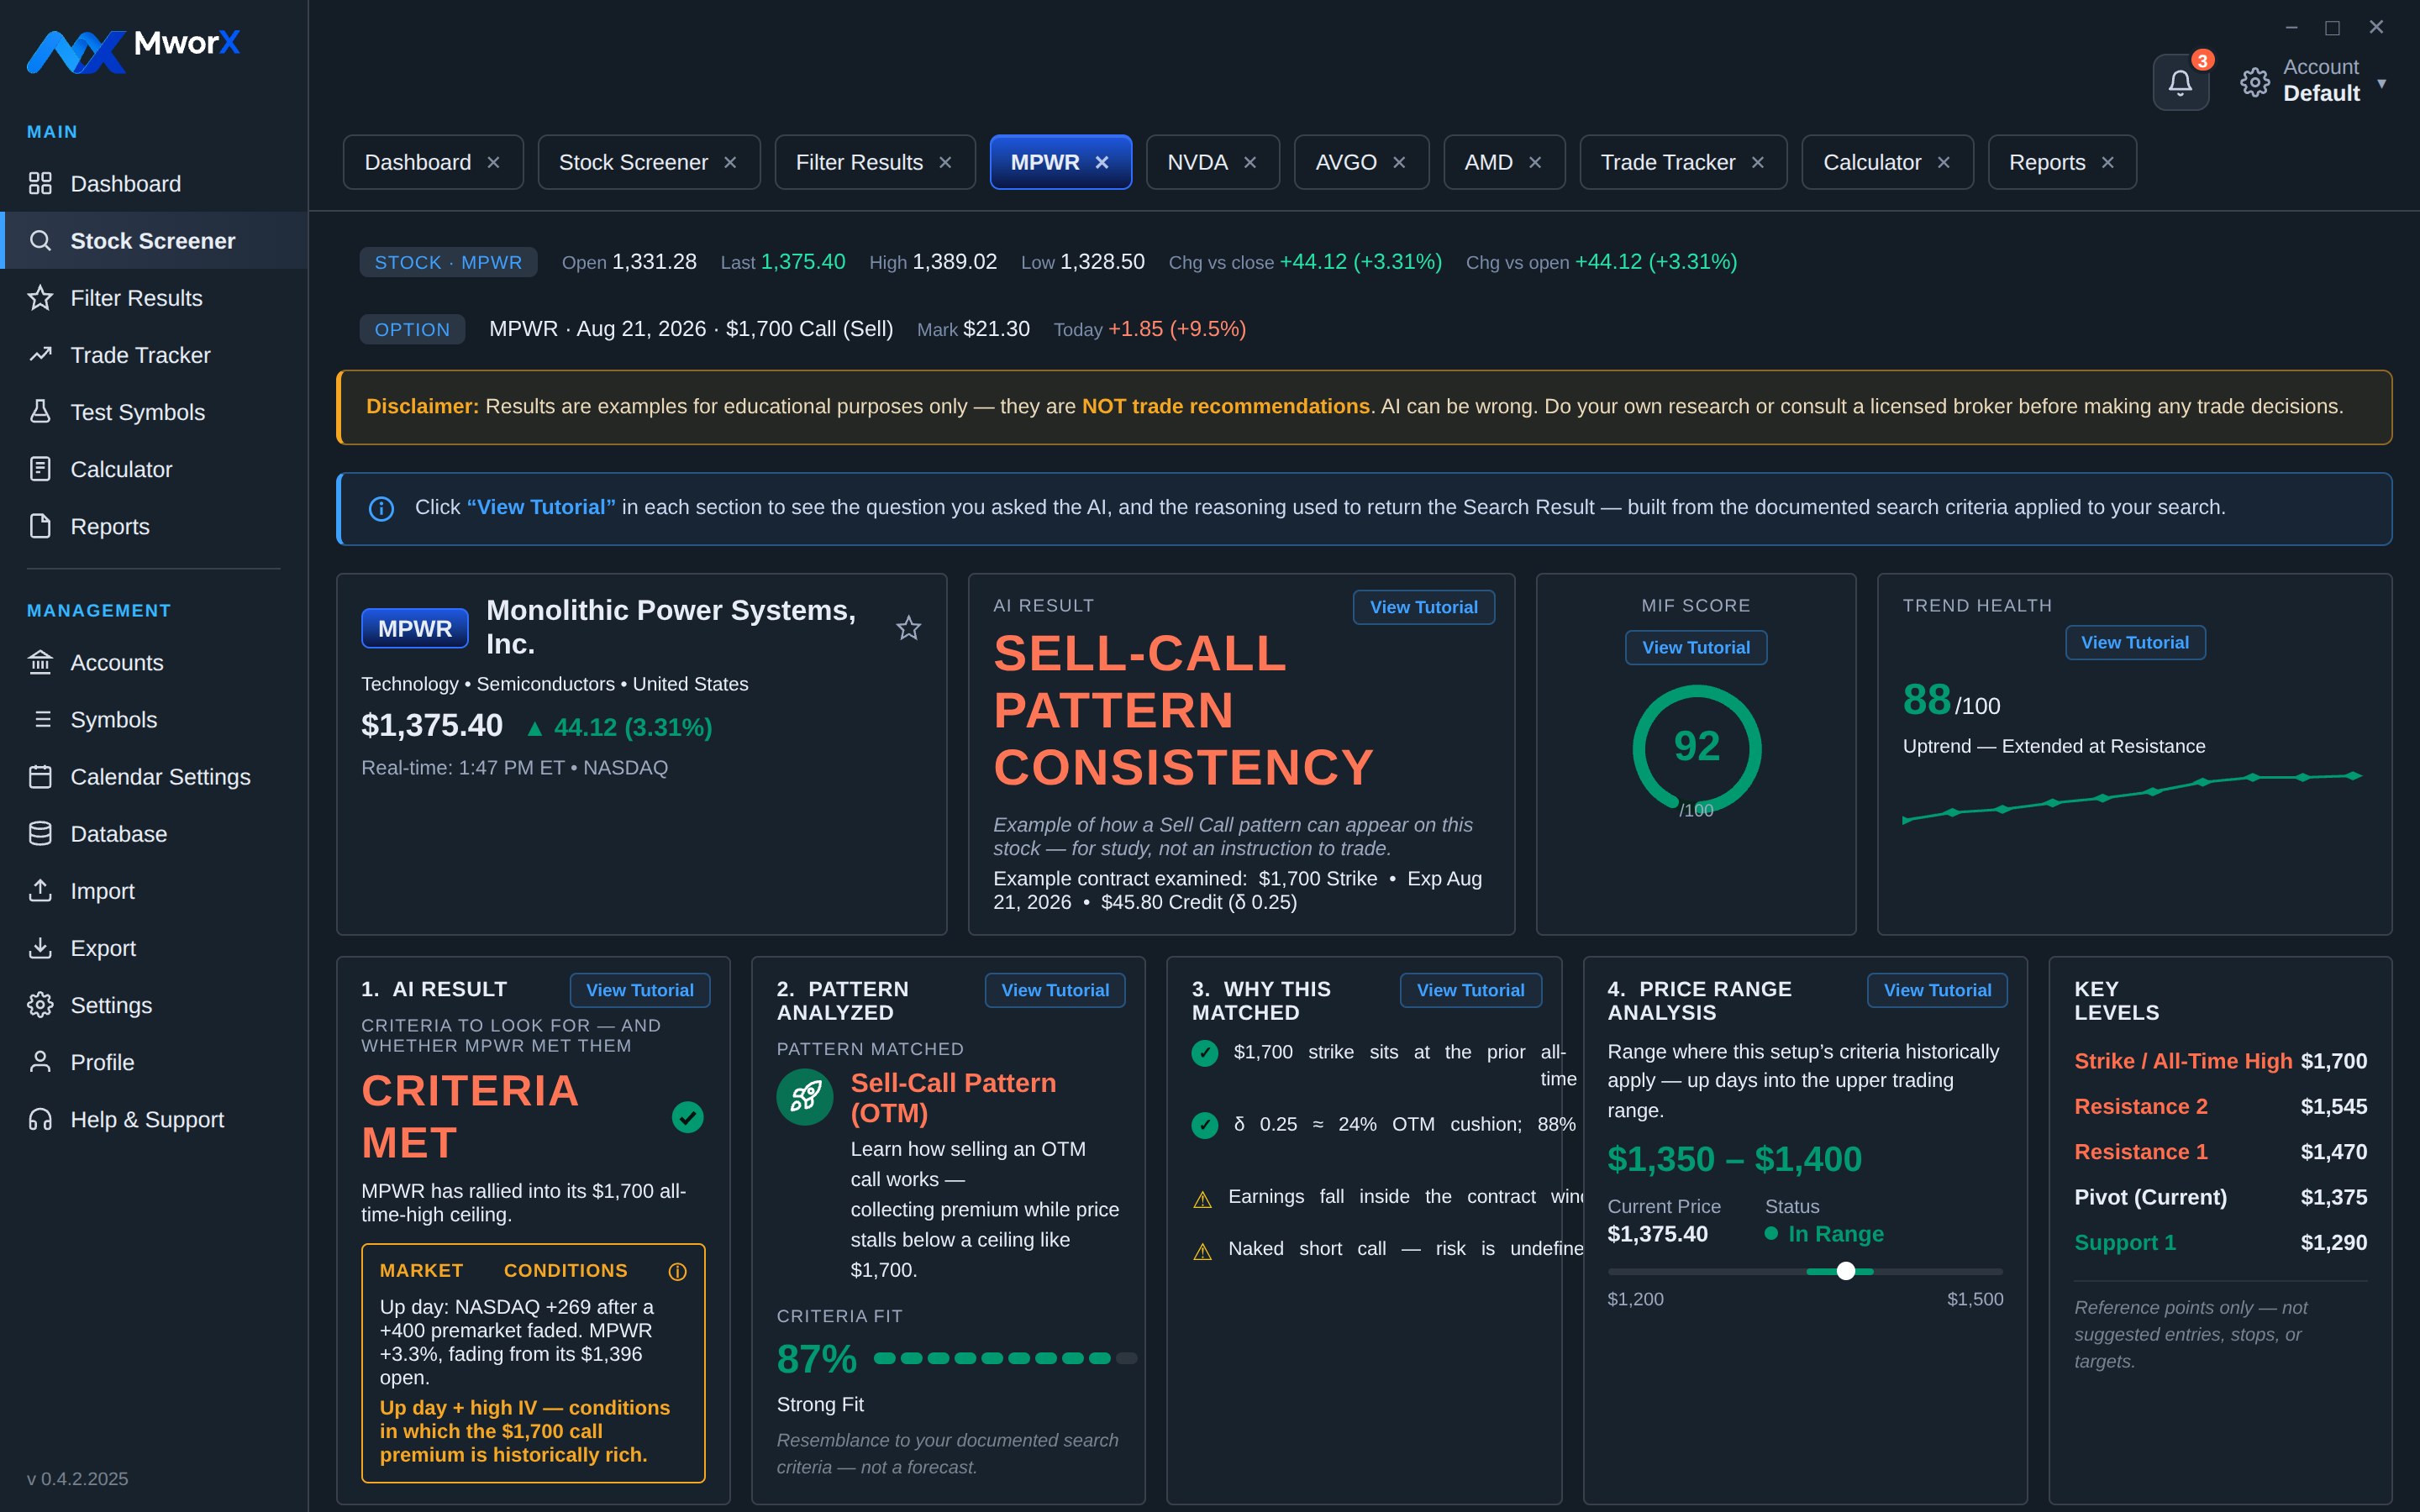Click the MPWR ticker badge
Image resolution: width=2420 pixels, height=1512 pixels.
click(415, 628)
